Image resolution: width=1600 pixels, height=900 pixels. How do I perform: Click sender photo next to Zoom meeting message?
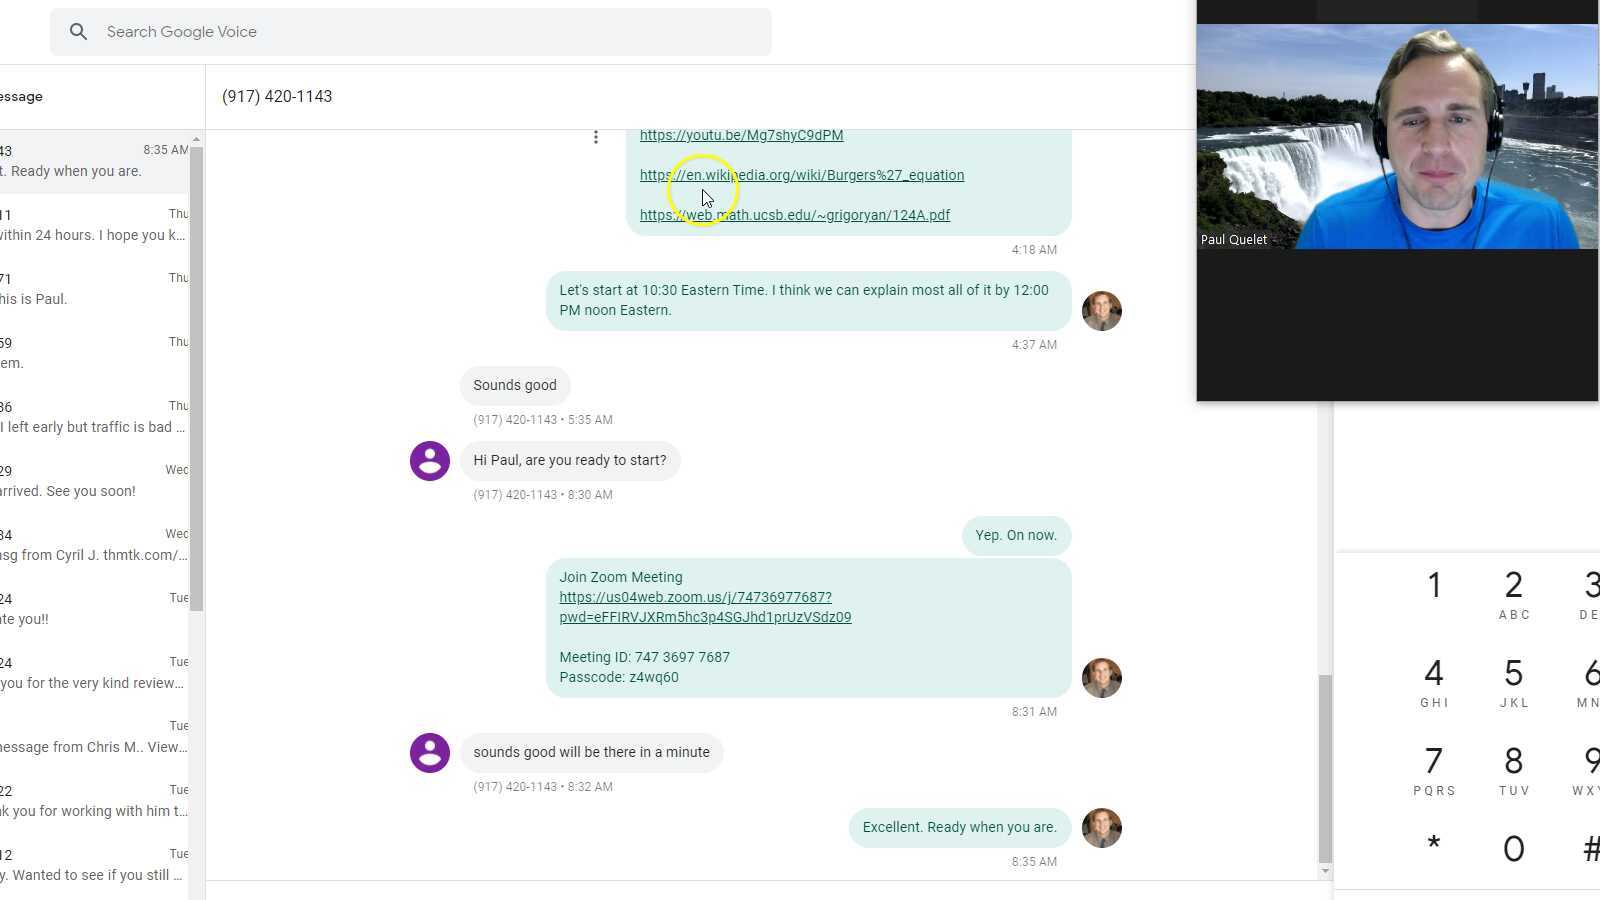click(1102, 678)
